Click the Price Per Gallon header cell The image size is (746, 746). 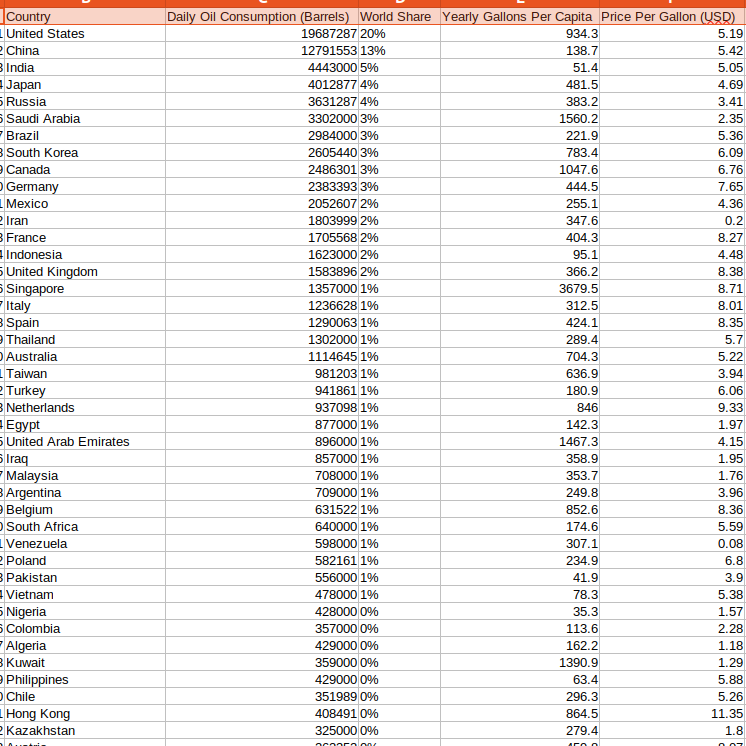click(671, 17)
